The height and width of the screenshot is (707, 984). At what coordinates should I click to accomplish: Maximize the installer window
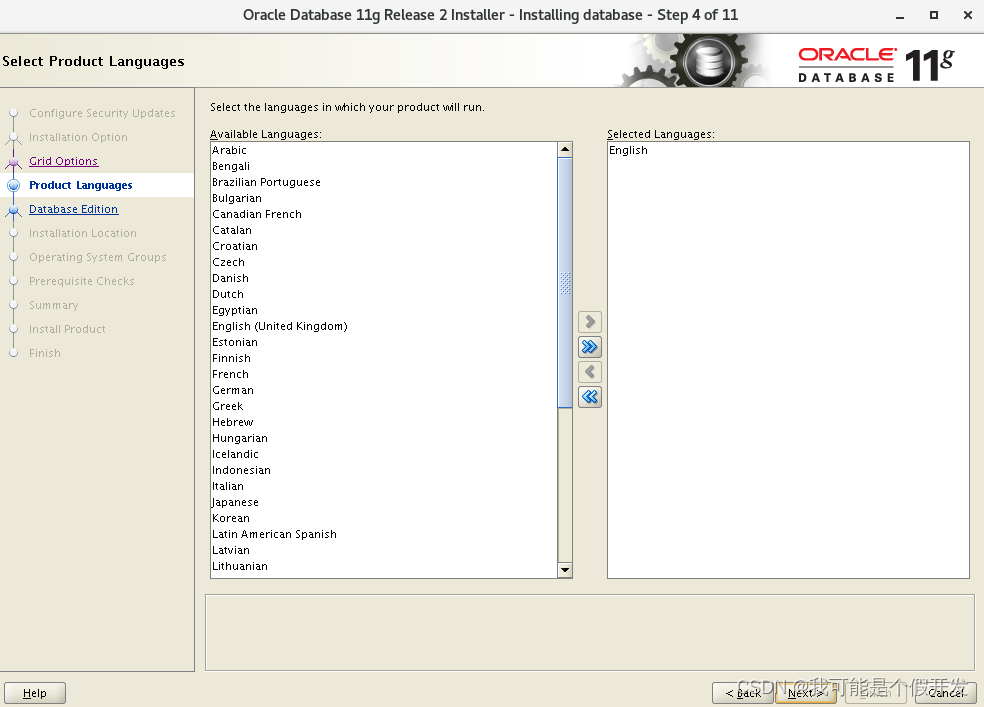point(934,15)
